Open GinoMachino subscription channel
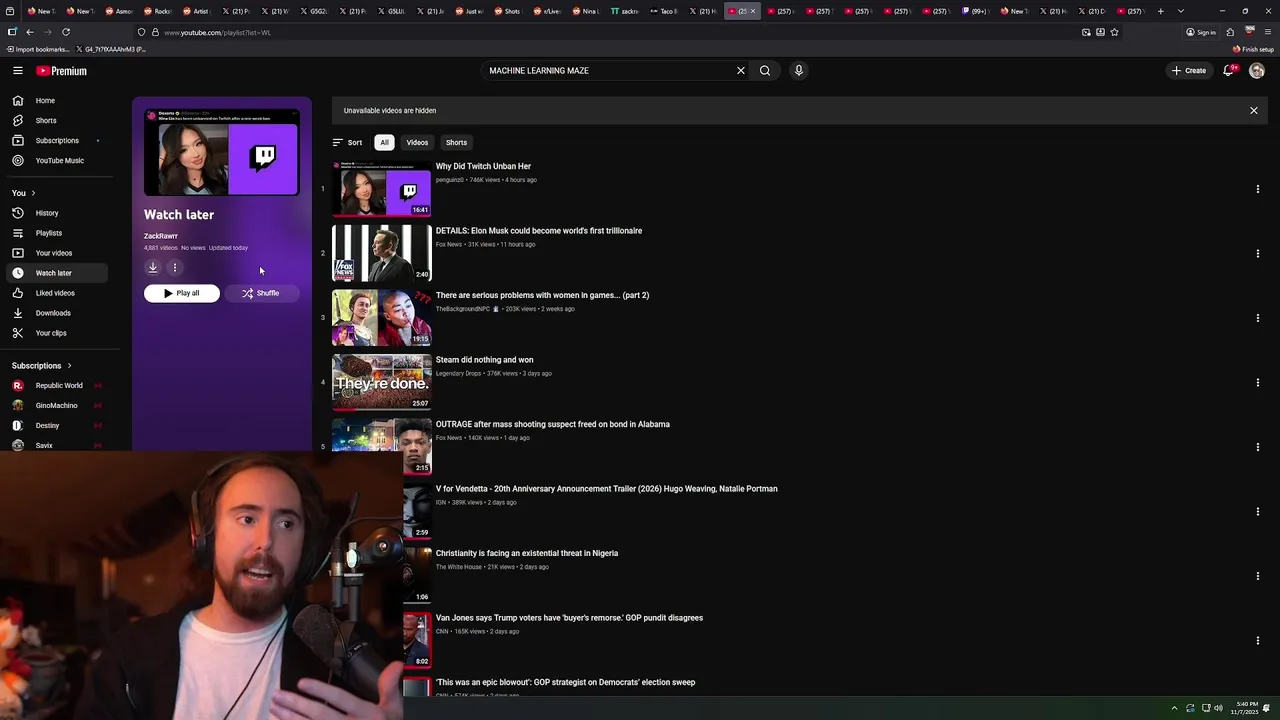Screen dimensions: 1280x720 [x=56, y=405]
